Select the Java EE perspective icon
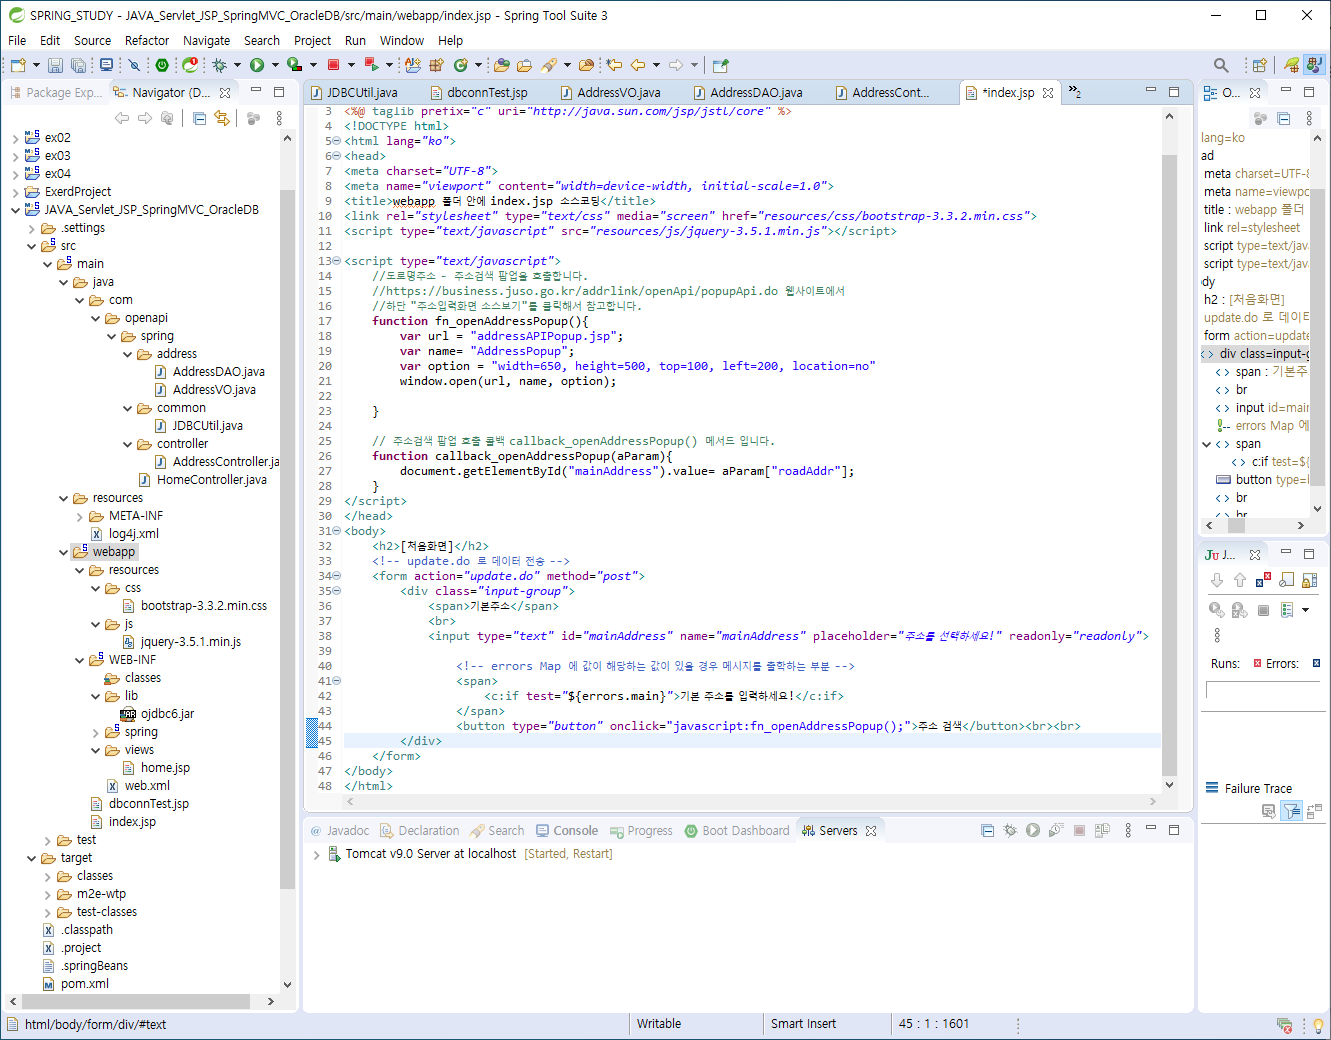 click(x=1314, y=65)
